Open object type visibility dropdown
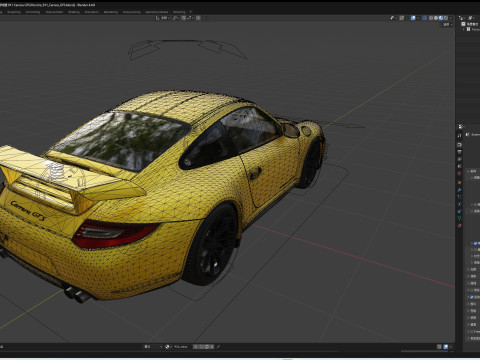 point(393,18)
